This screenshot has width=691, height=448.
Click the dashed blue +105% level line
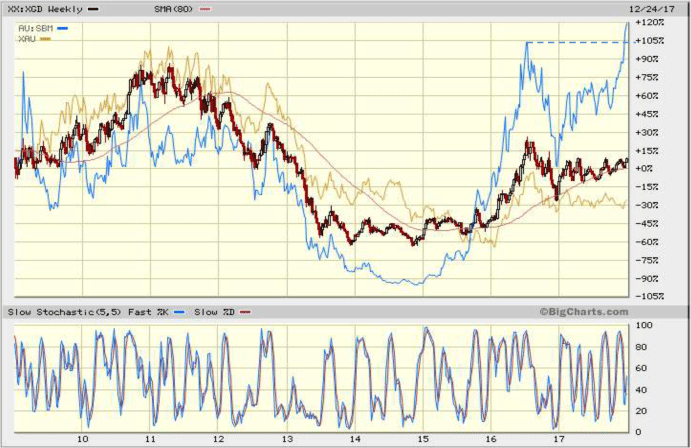pos(575,42)
